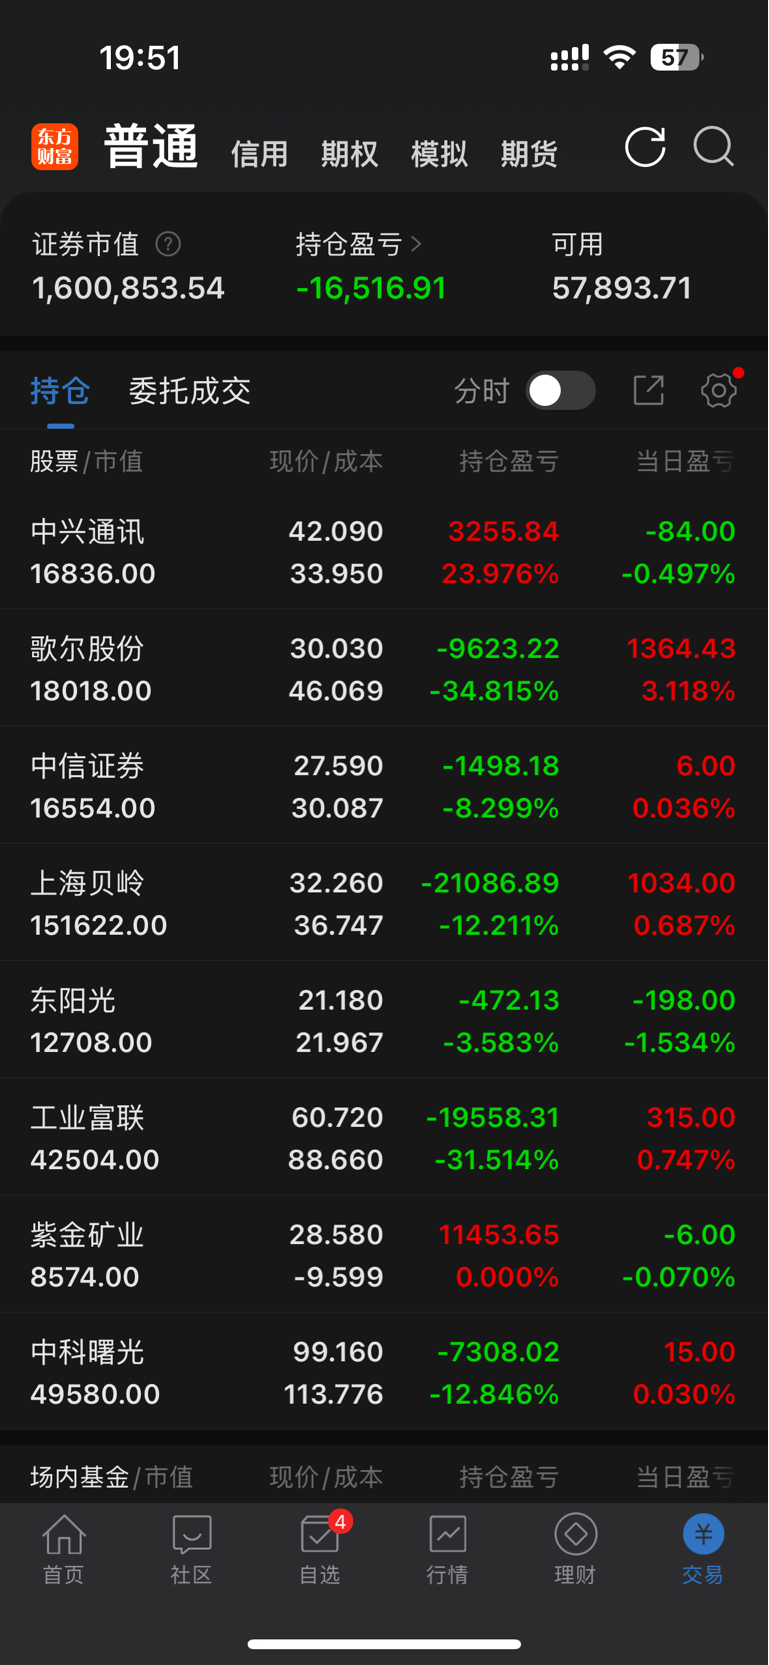Image resolution: width=769 pixels, height=1665 pixels.
Task: Sort by 持仓盈亏 column header
Action: coord(509,461)
